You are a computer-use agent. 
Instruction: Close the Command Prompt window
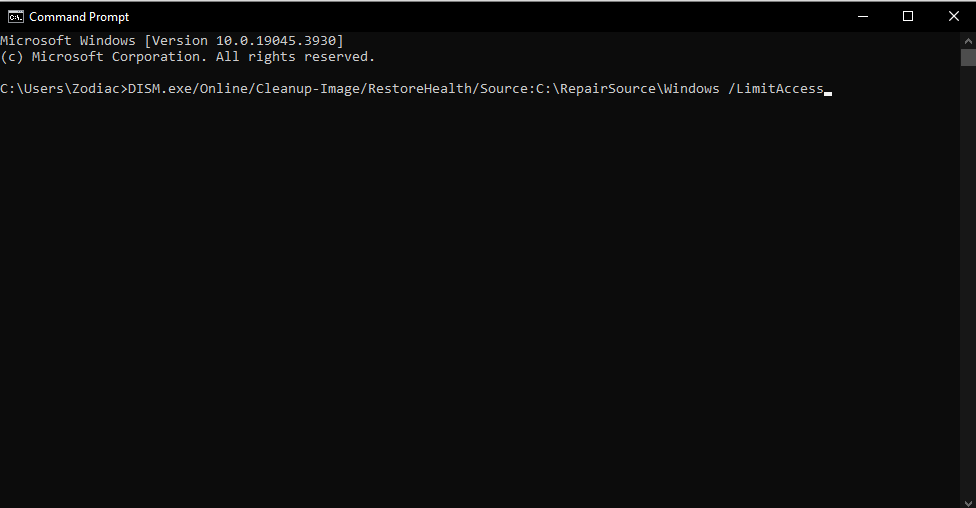[x=953, y=16]
